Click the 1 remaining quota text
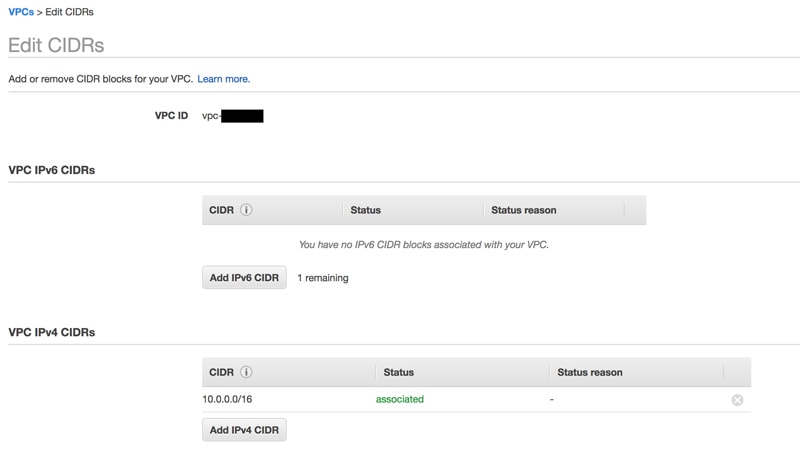The height and width of the screenshot is (450, 800). (322, 278)
